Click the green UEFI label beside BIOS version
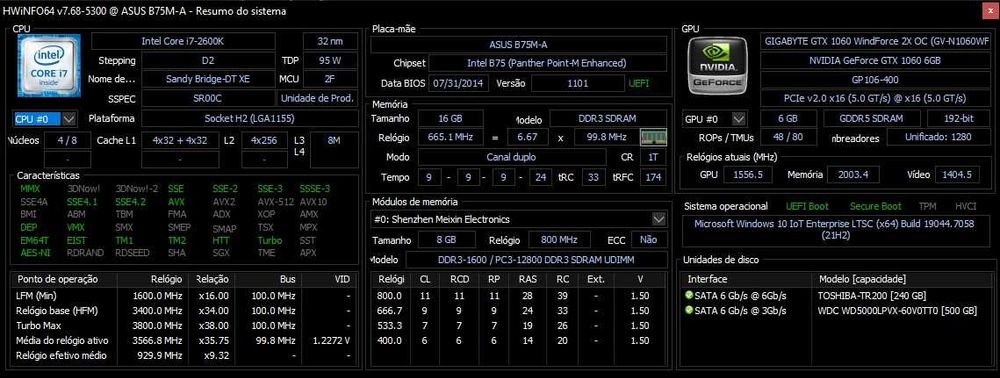The height and width of the screenshot is (378, 1000). click(639, 84)
